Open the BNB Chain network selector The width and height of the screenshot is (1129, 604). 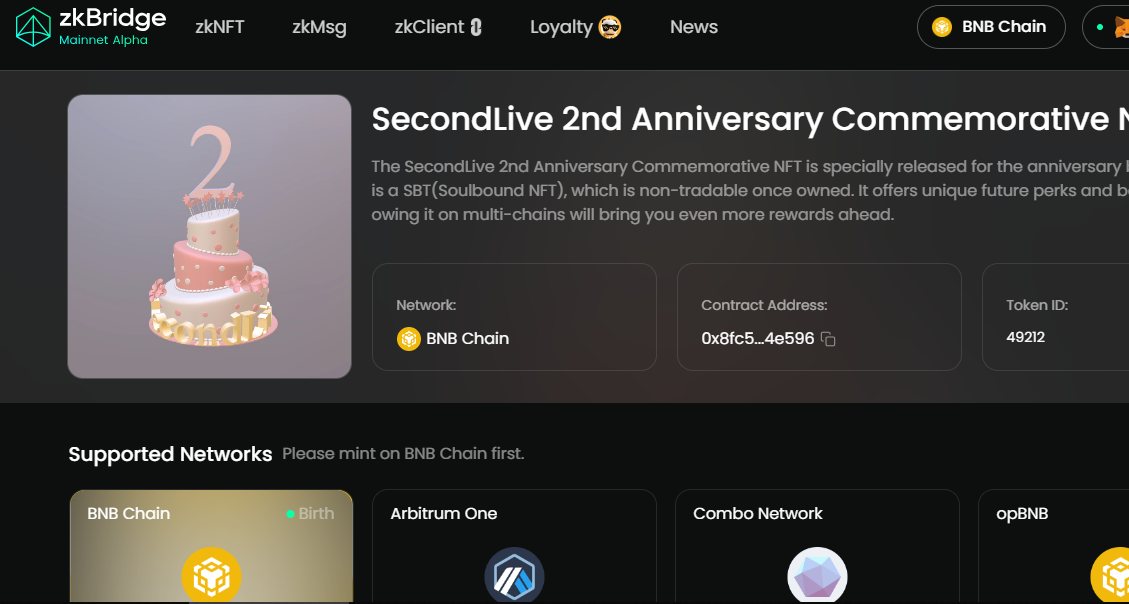[x=991, y=27]
